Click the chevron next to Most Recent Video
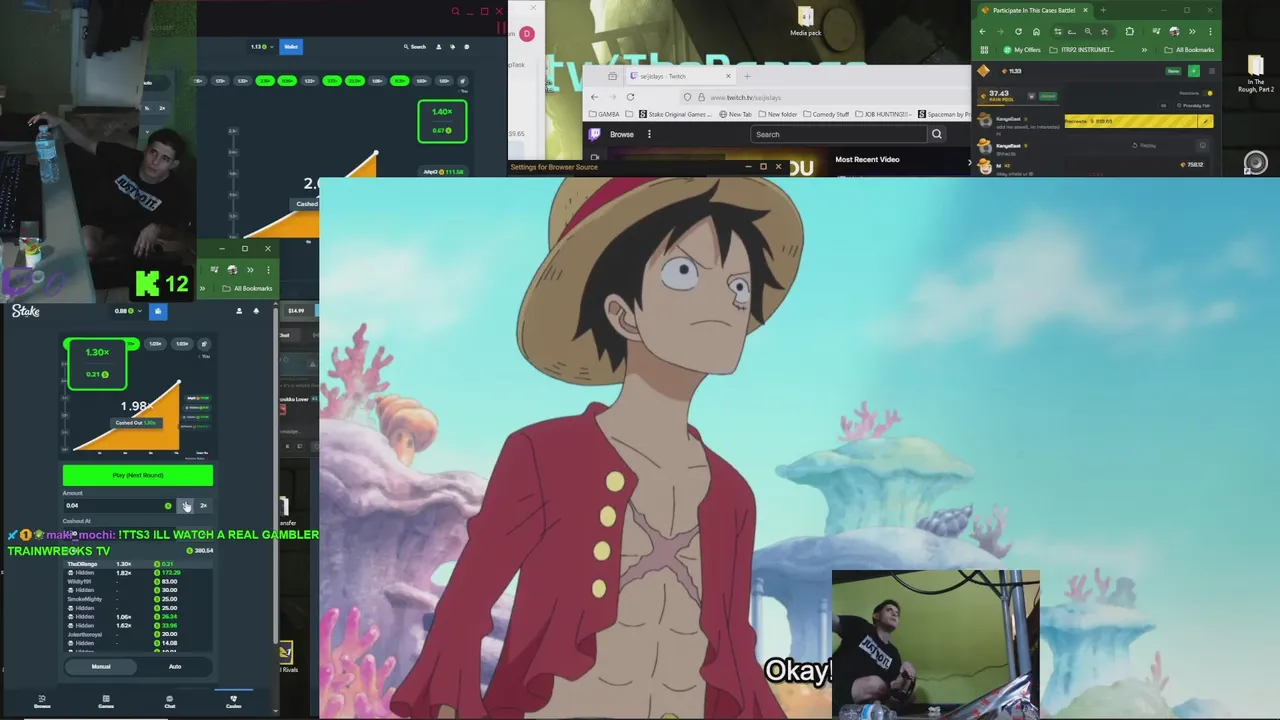The image size is (1280, 720). click(x=969, y=160)
